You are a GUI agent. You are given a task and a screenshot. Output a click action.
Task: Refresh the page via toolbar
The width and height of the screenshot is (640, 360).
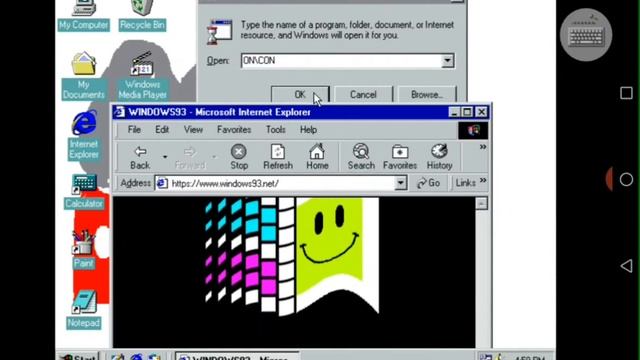point(278,158)
